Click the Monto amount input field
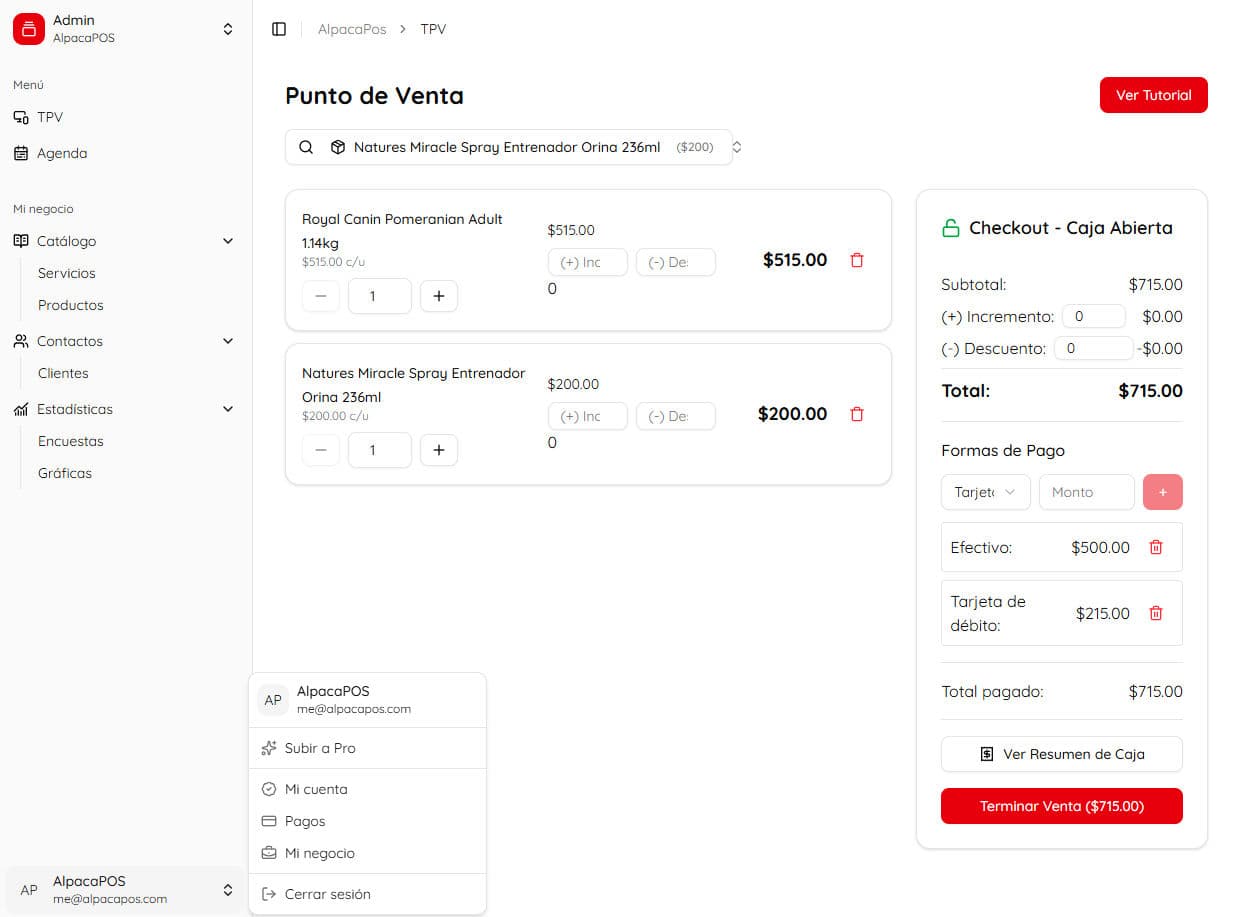This screenshot has width=1250, height=917. (x=1086, y=492)
